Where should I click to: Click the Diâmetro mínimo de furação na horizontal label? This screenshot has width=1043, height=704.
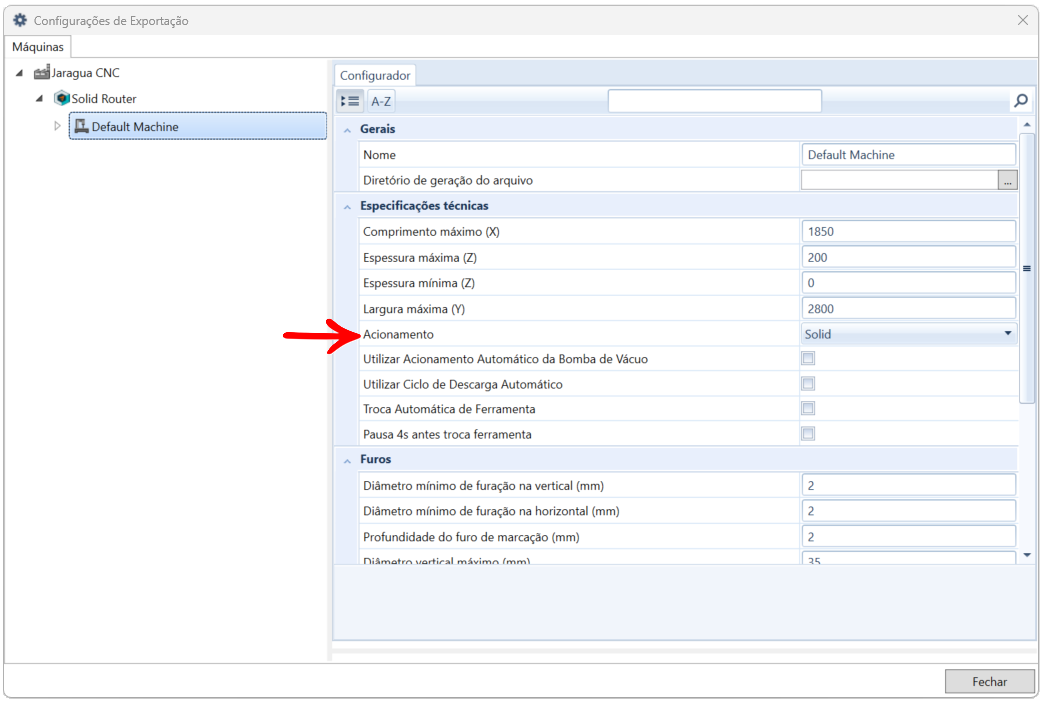pyautogui.click(x=491, y=511)
